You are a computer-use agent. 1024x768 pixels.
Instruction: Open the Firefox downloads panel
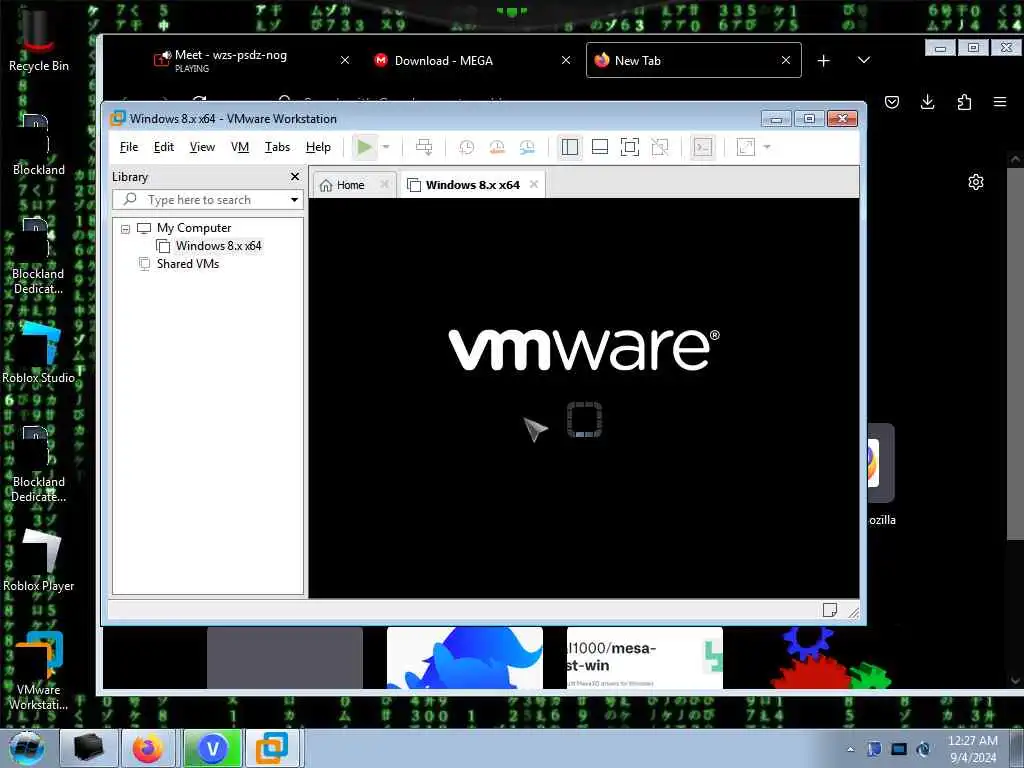pyautogui.click(x=927, y=102)
